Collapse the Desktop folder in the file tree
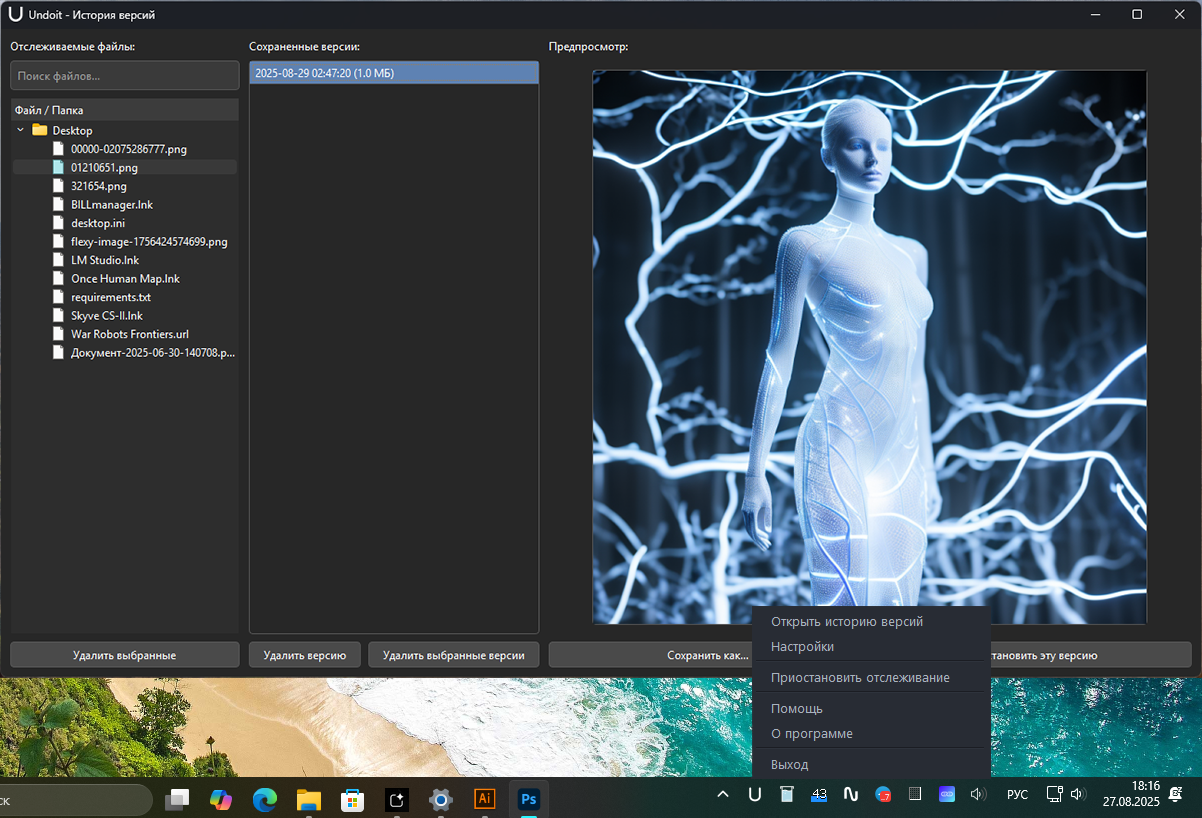 coord(21,130)
